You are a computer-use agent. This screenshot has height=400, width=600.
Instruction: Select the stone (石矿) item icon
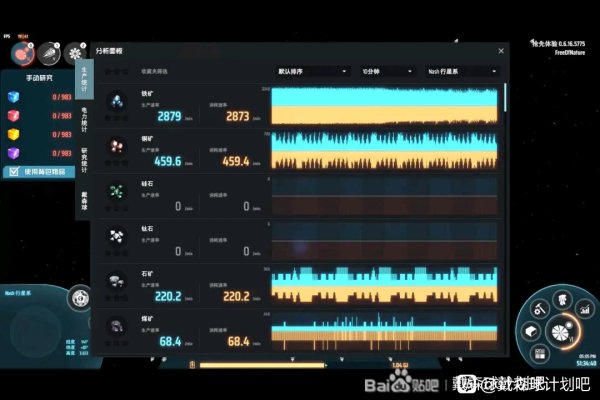(x=117, y=281)
